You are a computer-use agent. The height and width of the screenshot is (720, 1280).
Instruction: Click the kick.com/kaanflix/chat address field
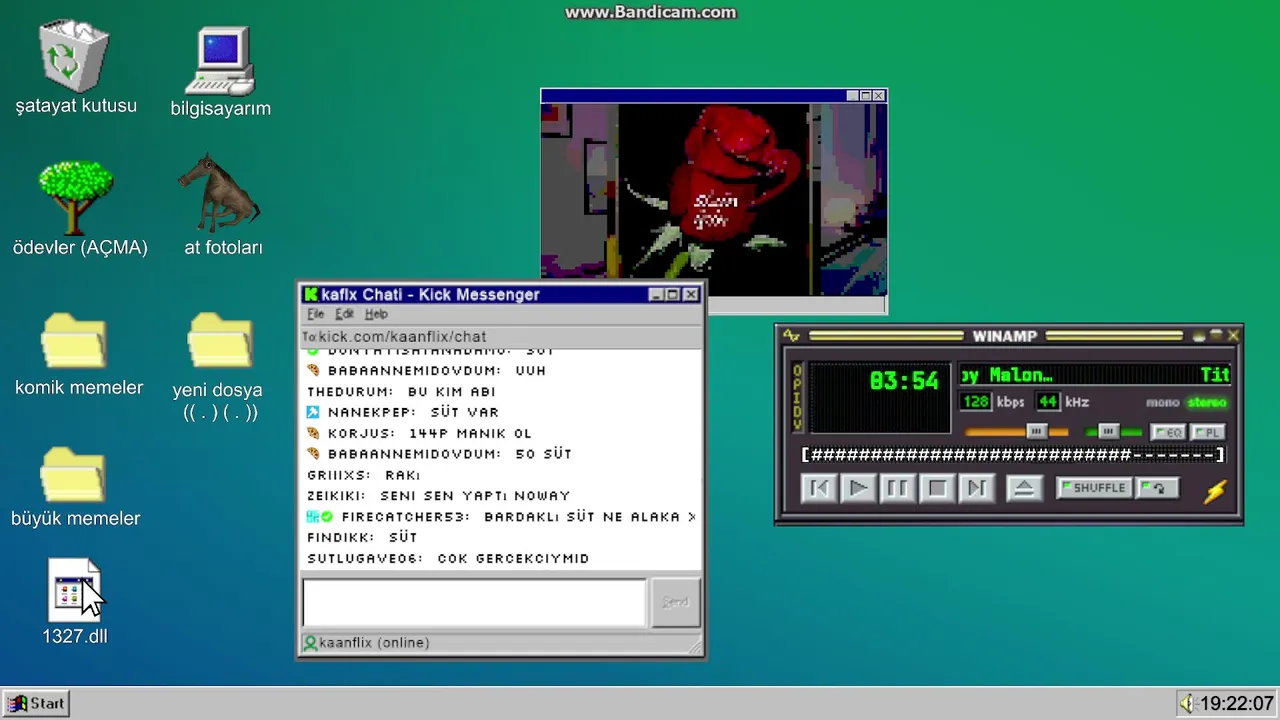(501, 337)
